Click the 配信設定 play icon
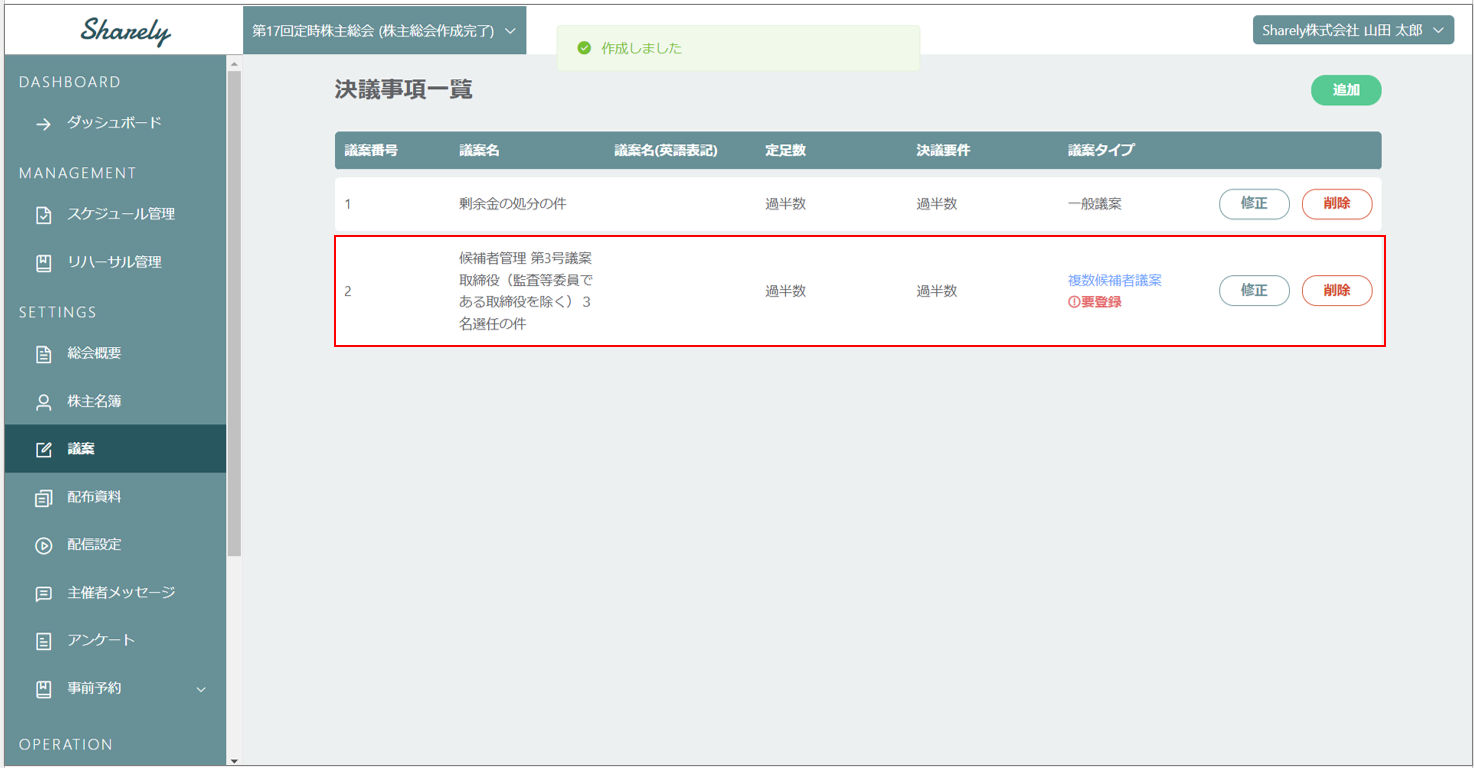1474x768 pixels. 43,546
